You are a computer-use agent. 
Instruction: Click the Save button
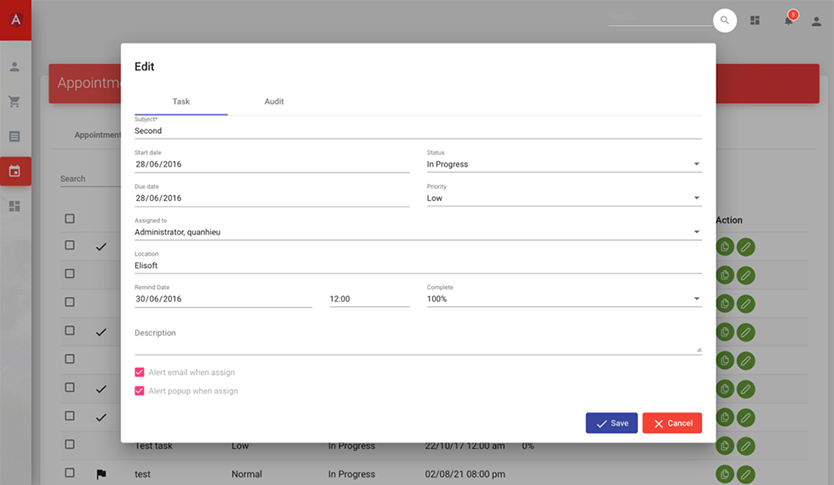(611, 423)
